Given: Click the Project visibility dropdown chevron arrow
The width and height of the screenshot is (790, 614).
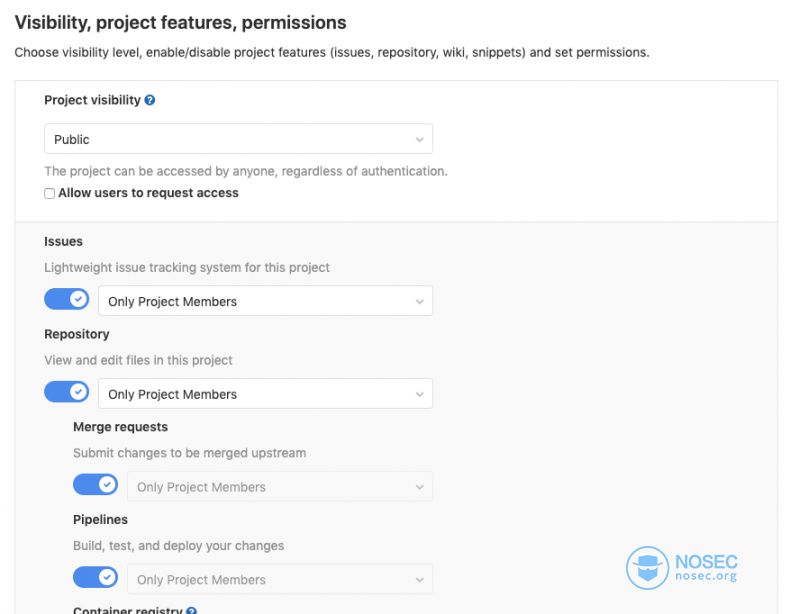Looking at the screenshot, I should coord(419,140).
